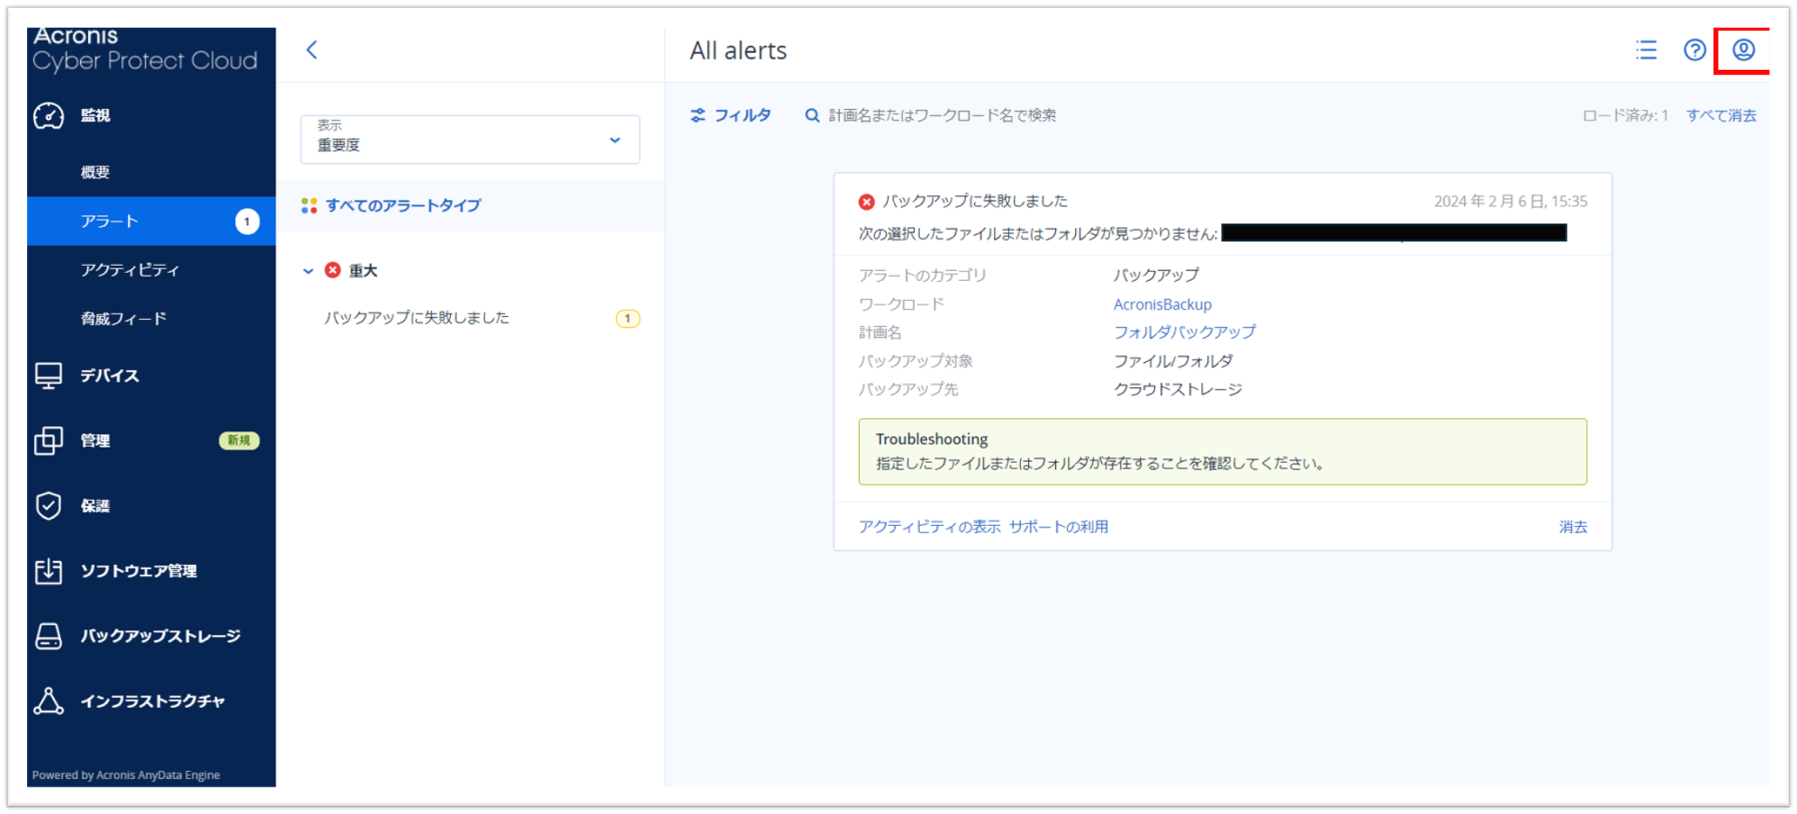
Task: Open the 保護 shield icon section
Action: pyautogui.click(x=48, y=506)
